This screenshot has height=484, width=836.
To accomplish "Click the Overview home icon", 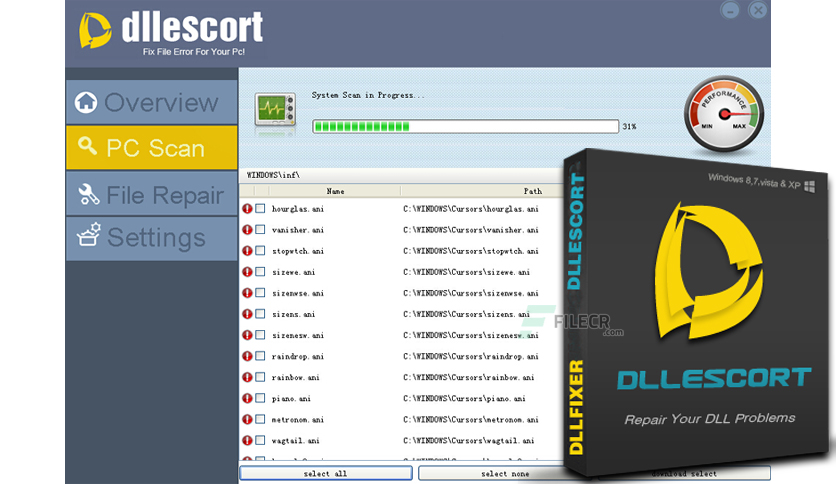I will (86, 102).
